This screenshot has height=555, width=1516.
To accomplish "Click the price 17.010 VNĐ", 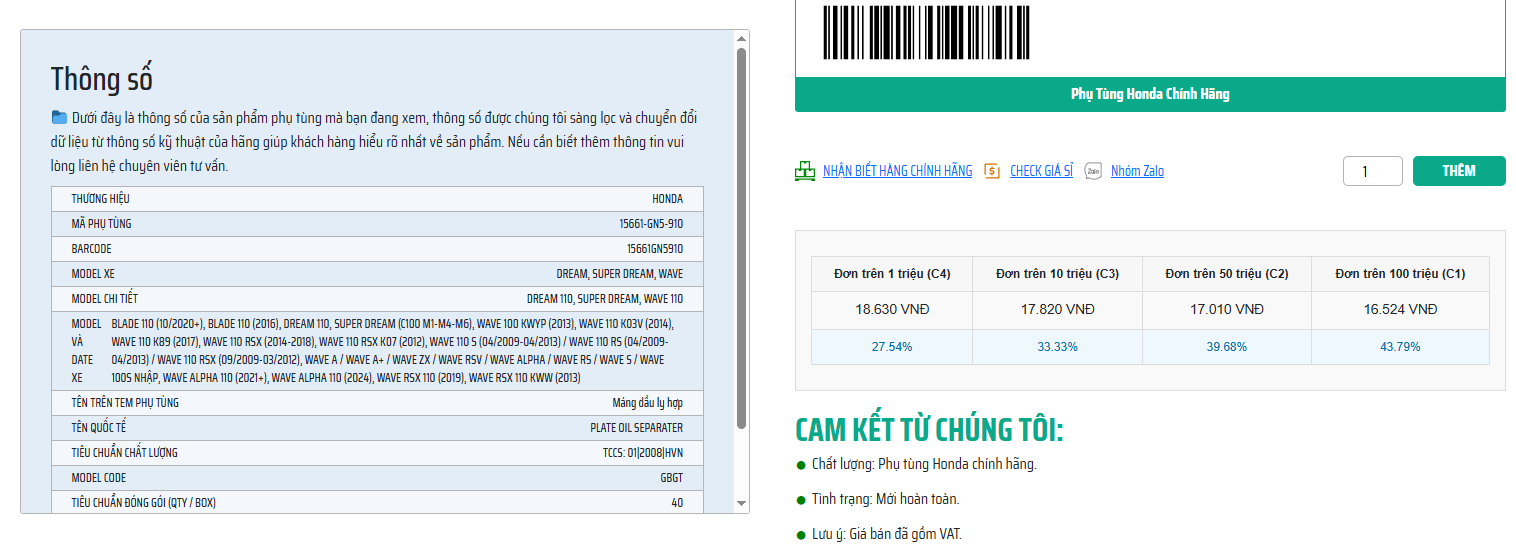I will 1226,310.
